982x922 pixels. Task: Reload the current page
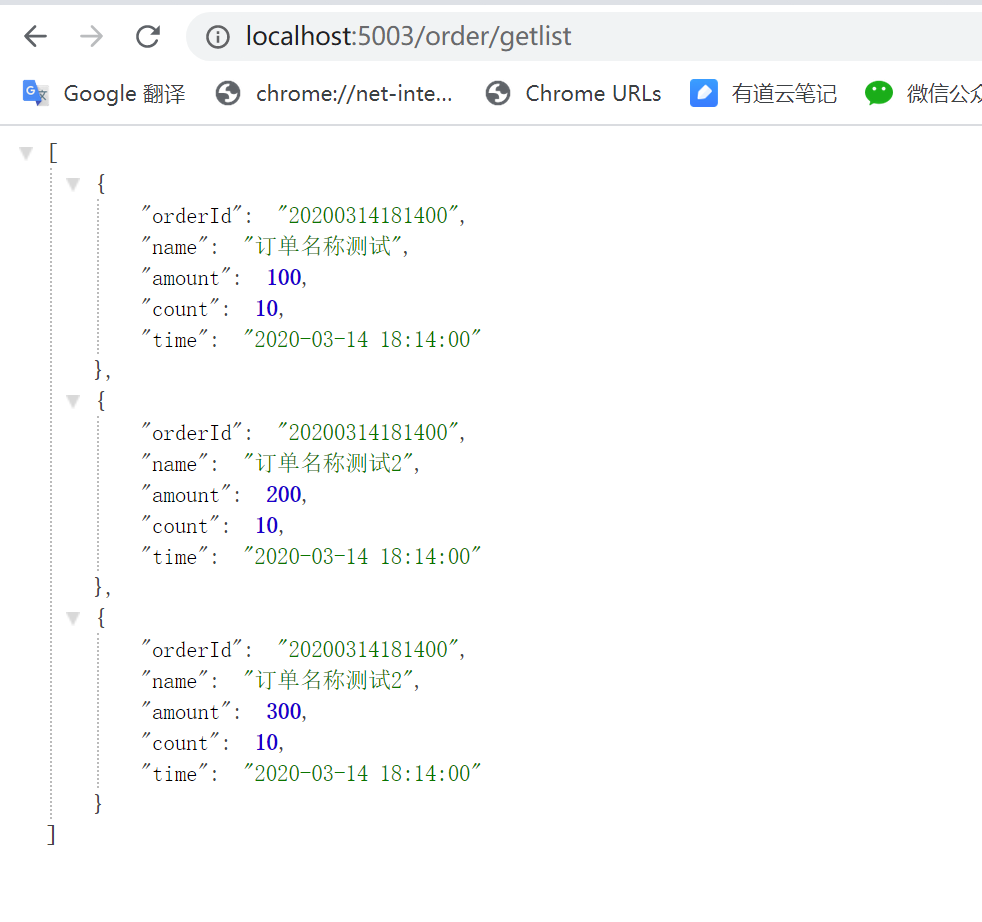147,36
